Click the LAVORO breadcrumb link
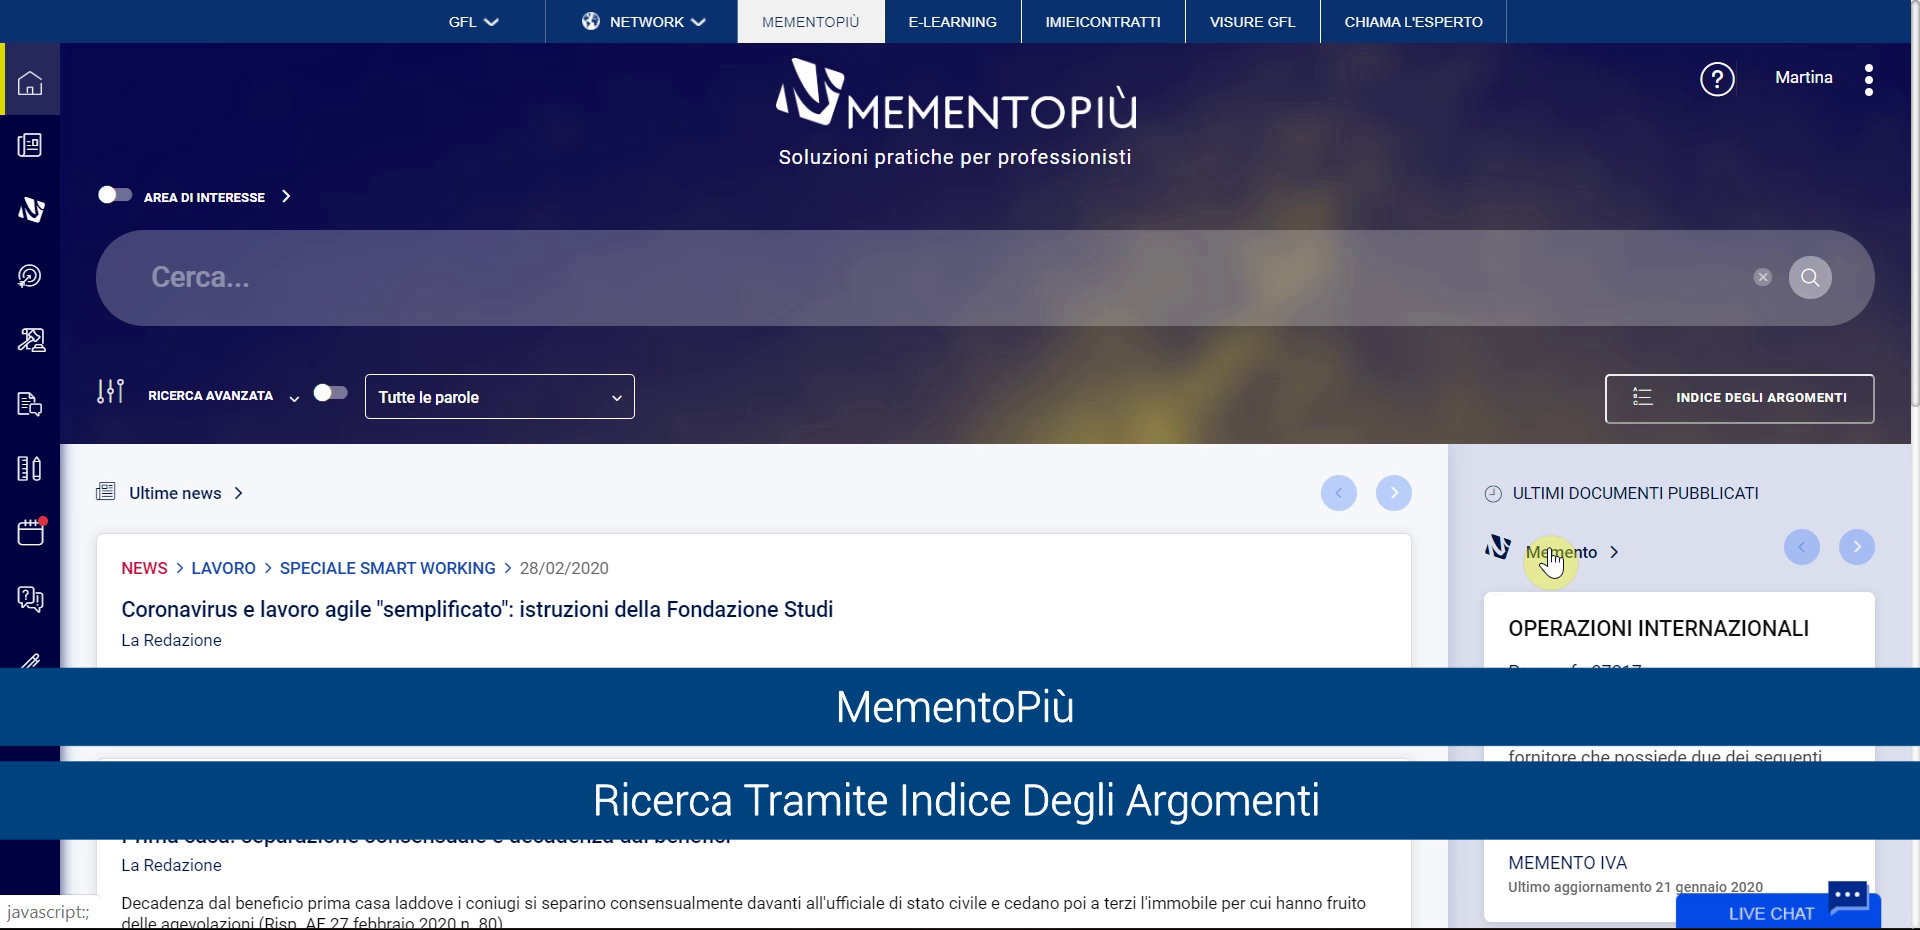The width and height of the screenshot is (1920, 930). [223, 568]
